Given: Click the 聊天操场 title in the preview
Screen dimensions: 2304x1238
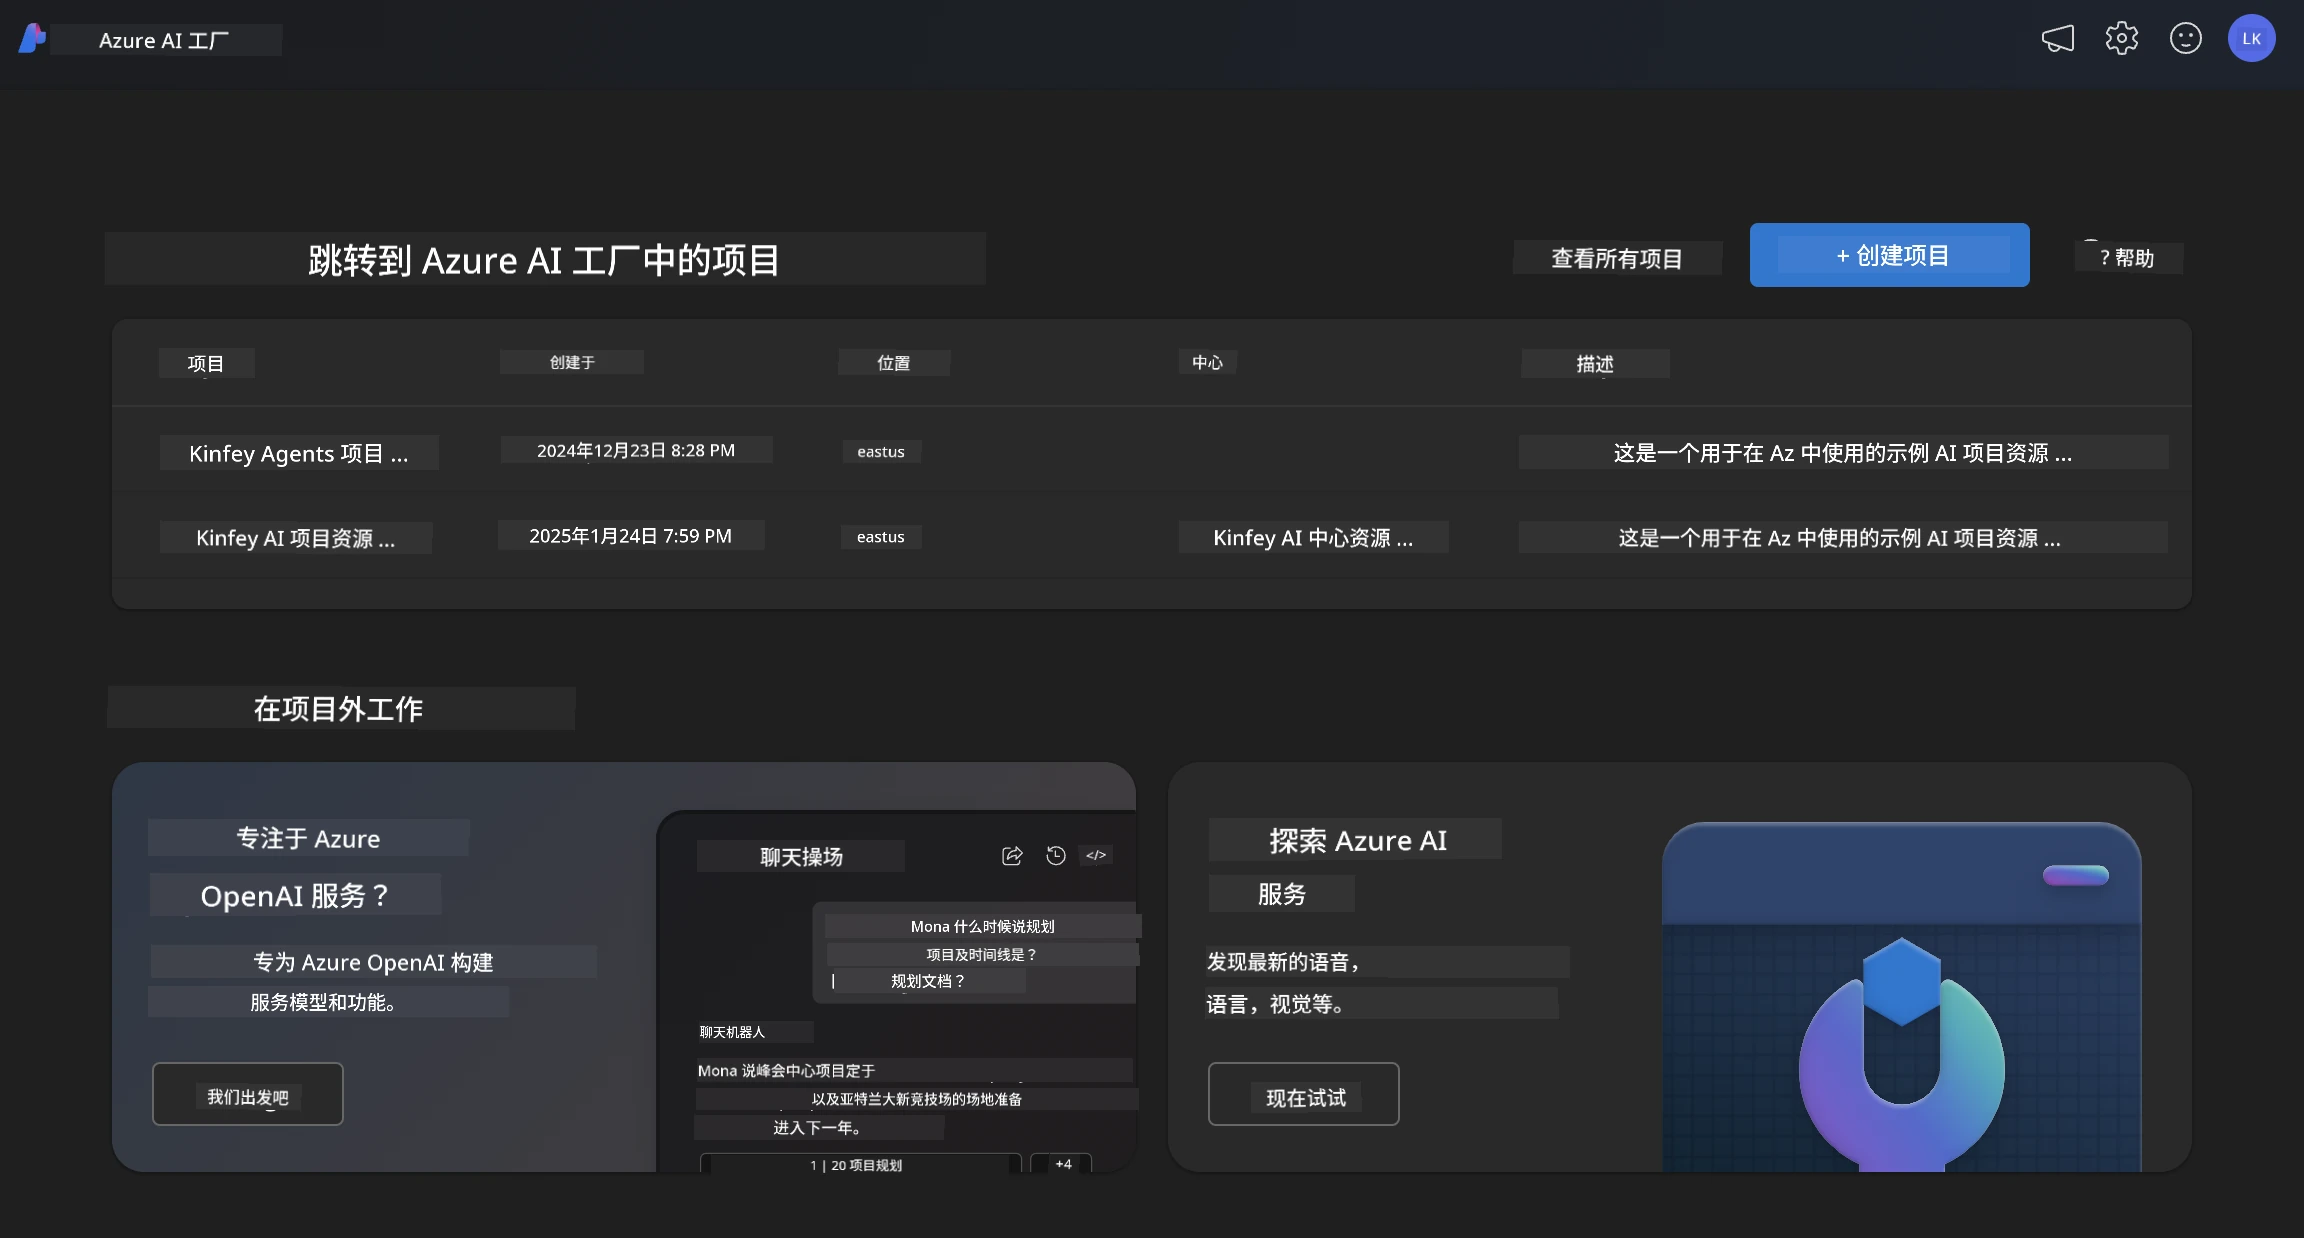Looking at the screenshot, I should (801, 856).
